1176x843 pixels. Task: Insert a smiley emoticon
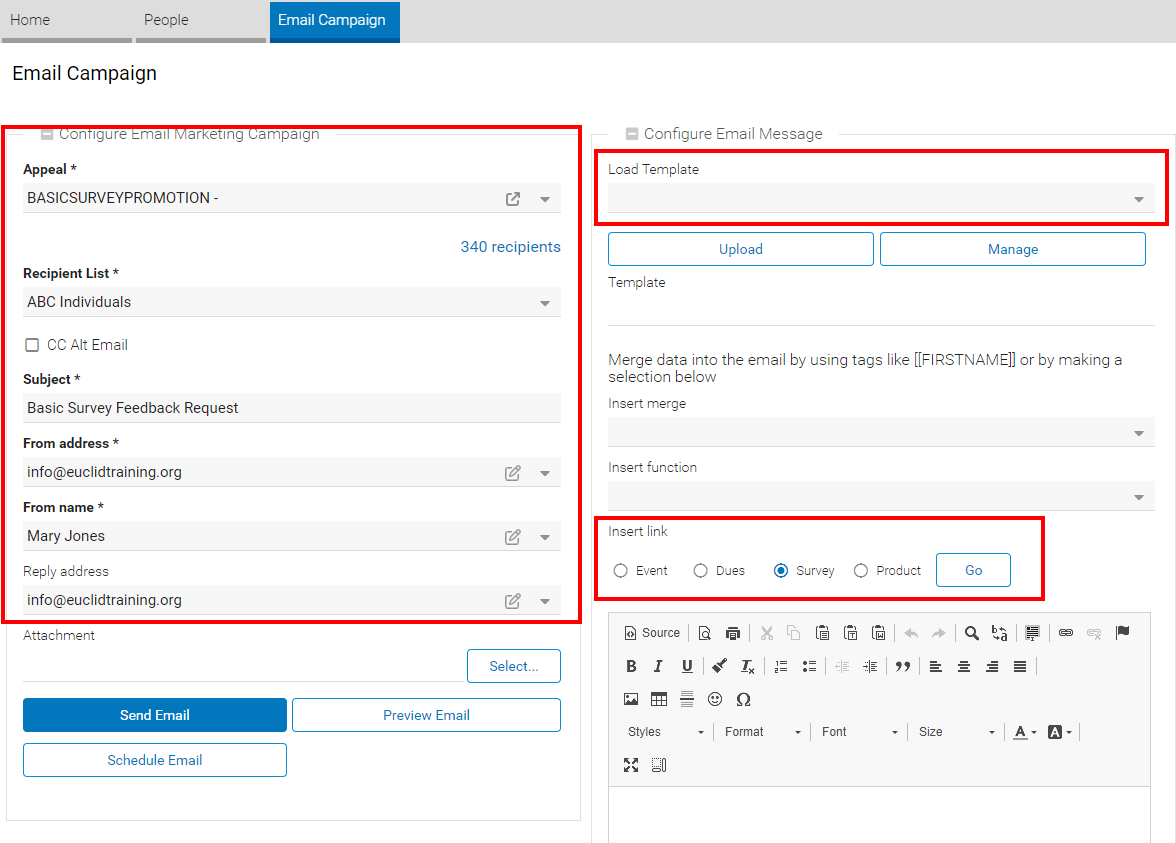point(715,699)
